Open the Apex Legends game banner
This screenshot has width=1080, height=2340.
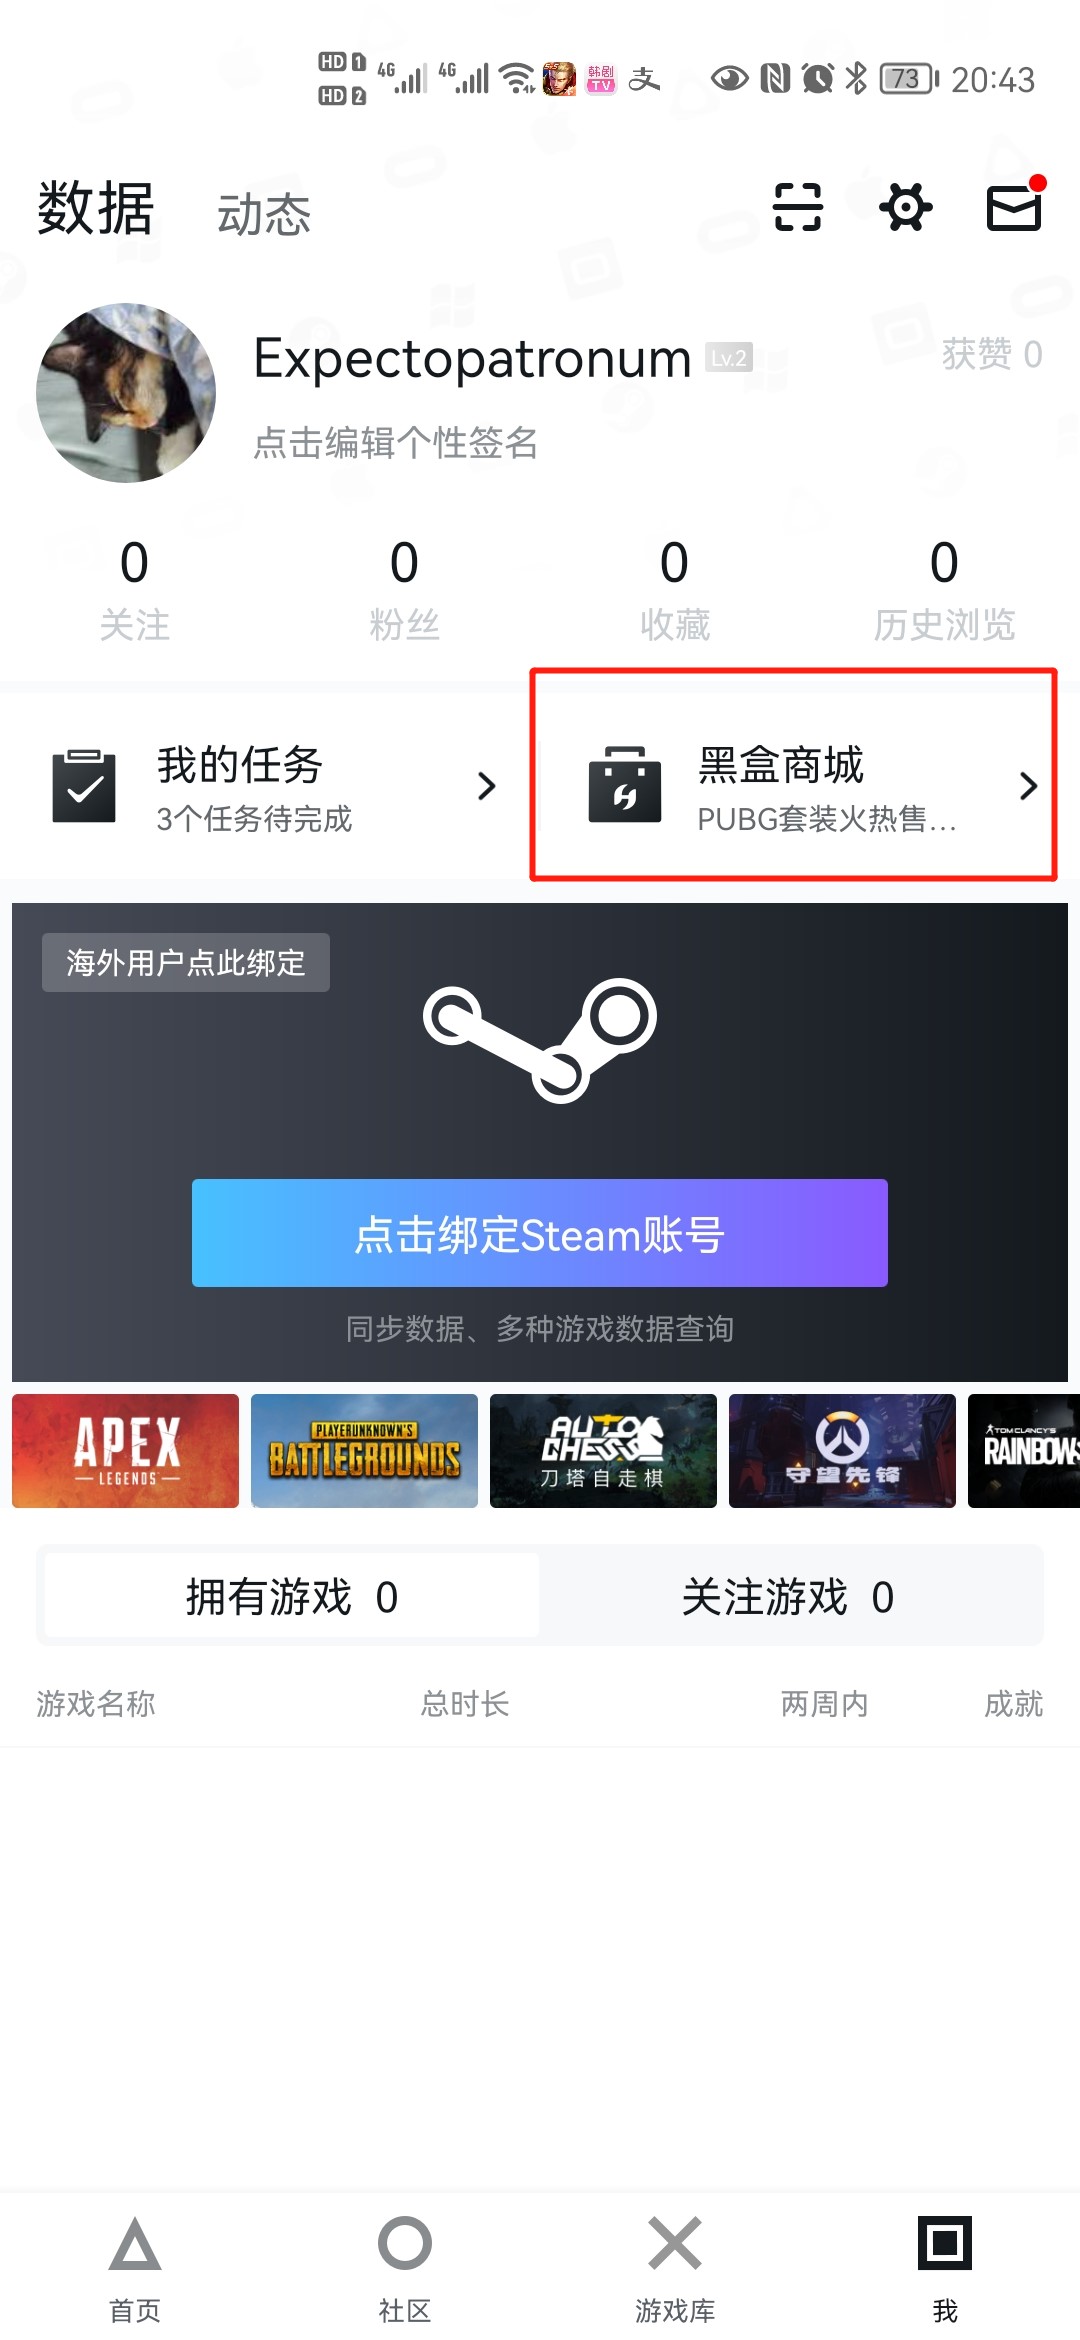(x=126, y=1451)
